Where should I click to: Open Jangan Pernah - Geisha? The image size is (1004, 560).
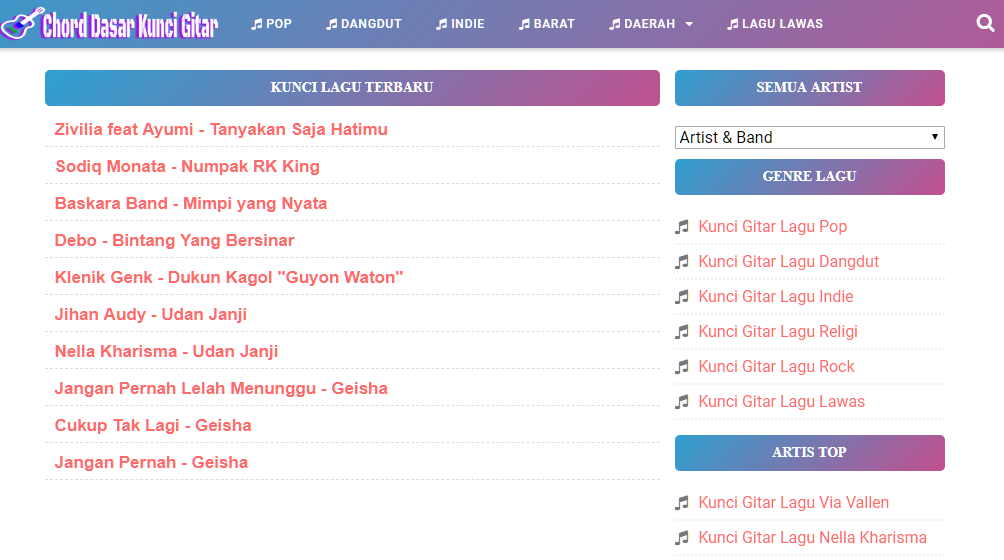coord(151,463)
